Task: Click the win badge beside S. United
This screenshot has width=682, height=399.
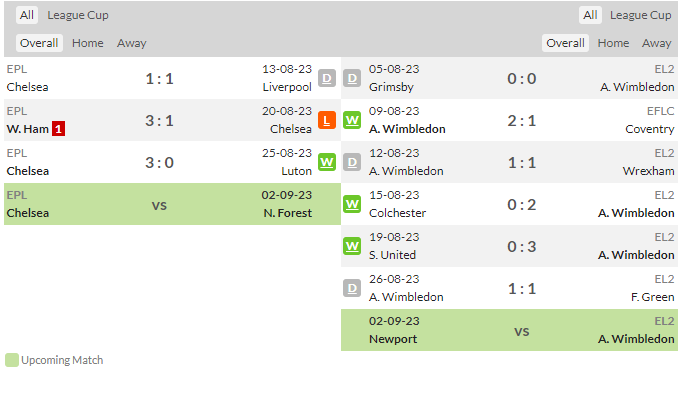Action: (352, 246)
